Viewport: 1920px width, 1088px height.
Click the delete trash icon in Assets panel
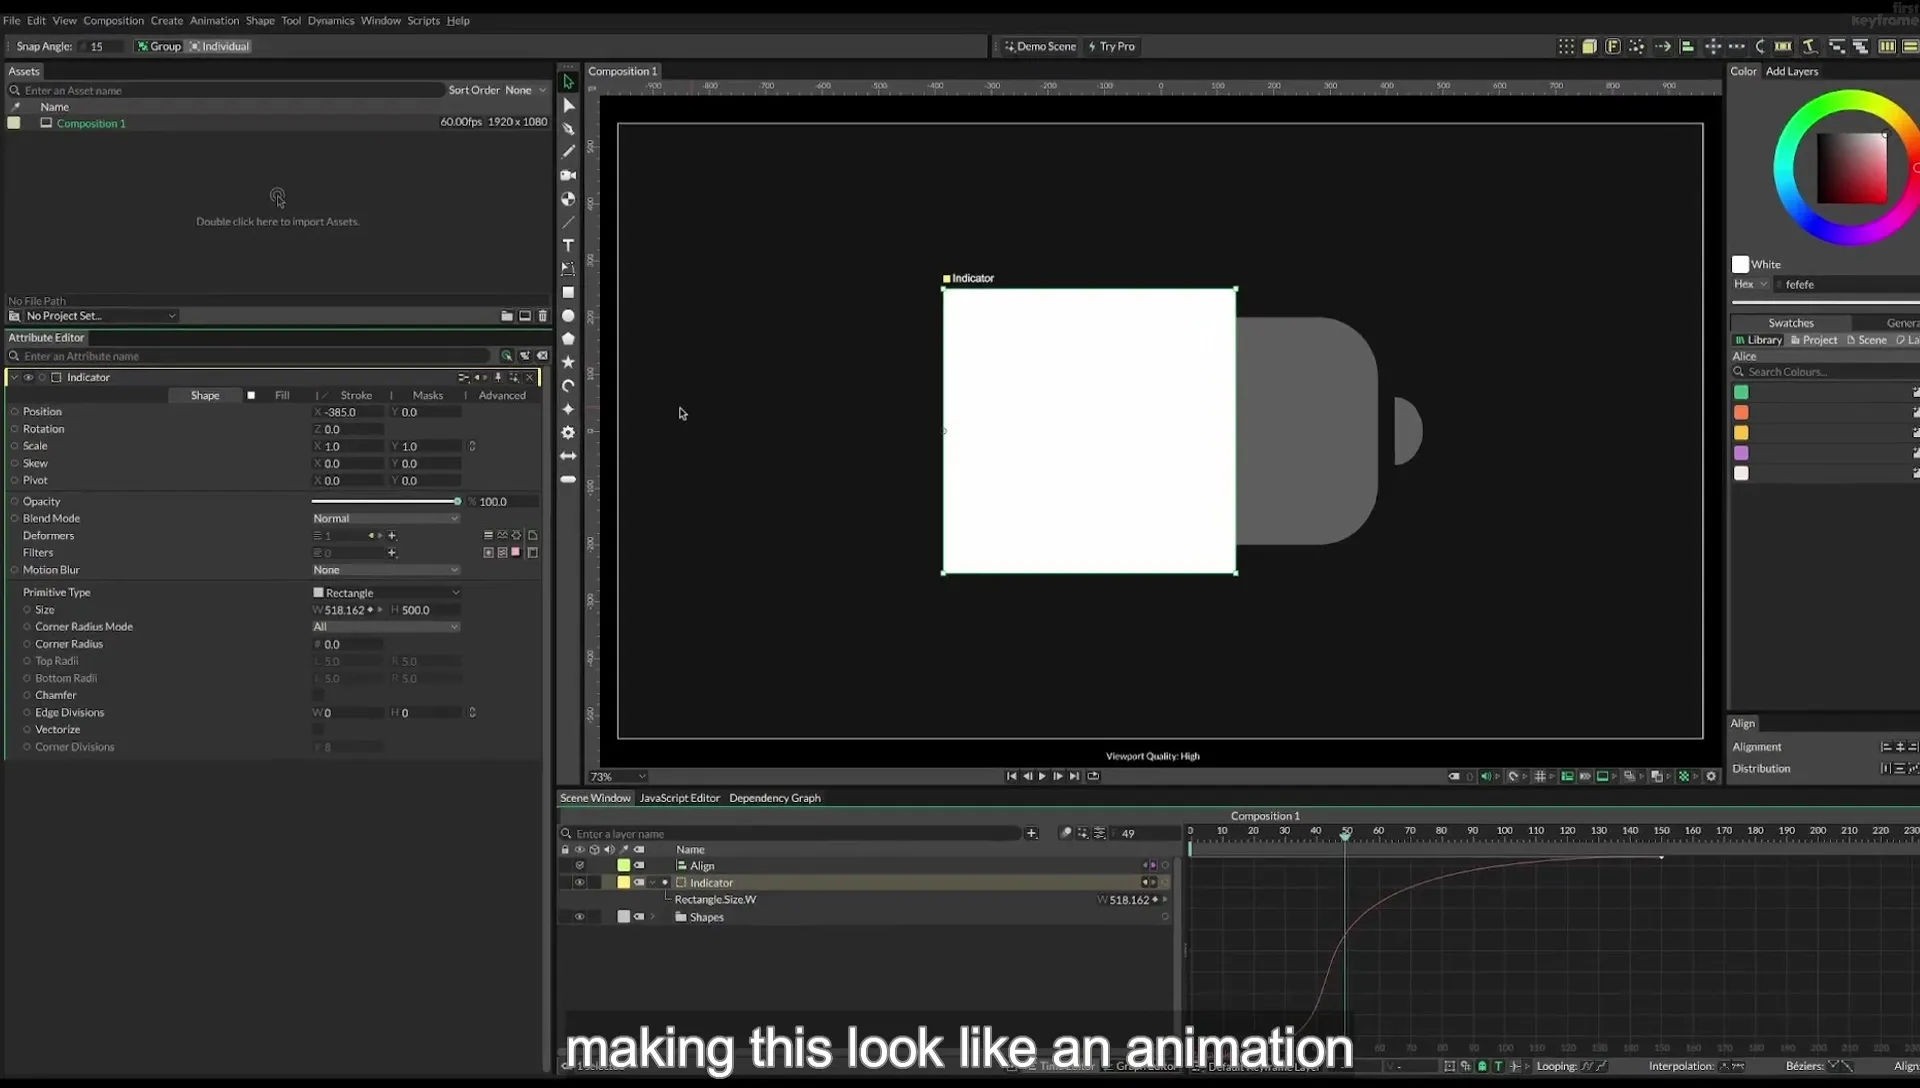click(543, 316)
